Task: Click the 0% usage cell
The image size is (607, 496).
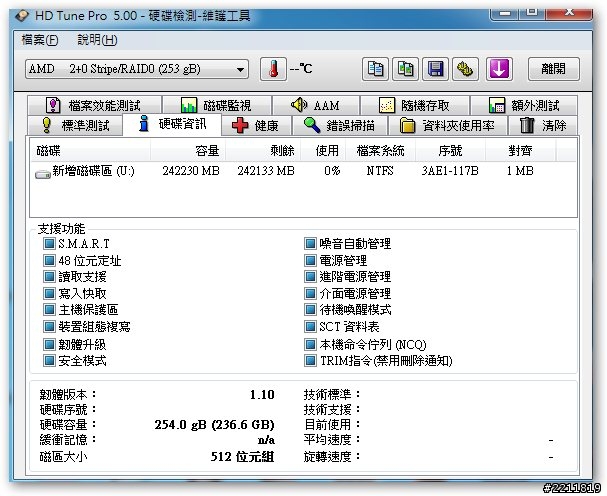Action: click(x=332, y=171)
